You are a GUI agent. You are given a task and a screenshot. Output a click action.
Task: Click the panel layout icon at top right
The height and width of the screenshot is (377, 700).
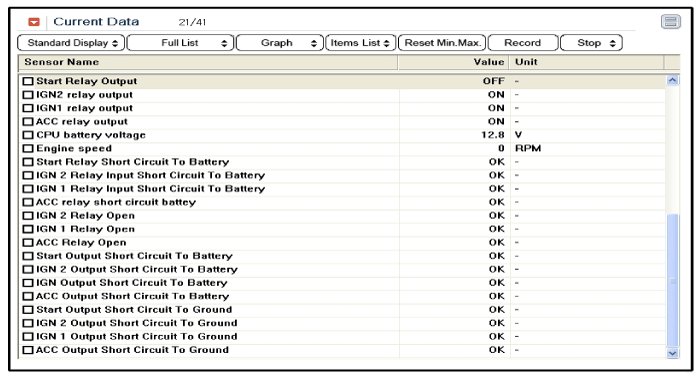671,21
